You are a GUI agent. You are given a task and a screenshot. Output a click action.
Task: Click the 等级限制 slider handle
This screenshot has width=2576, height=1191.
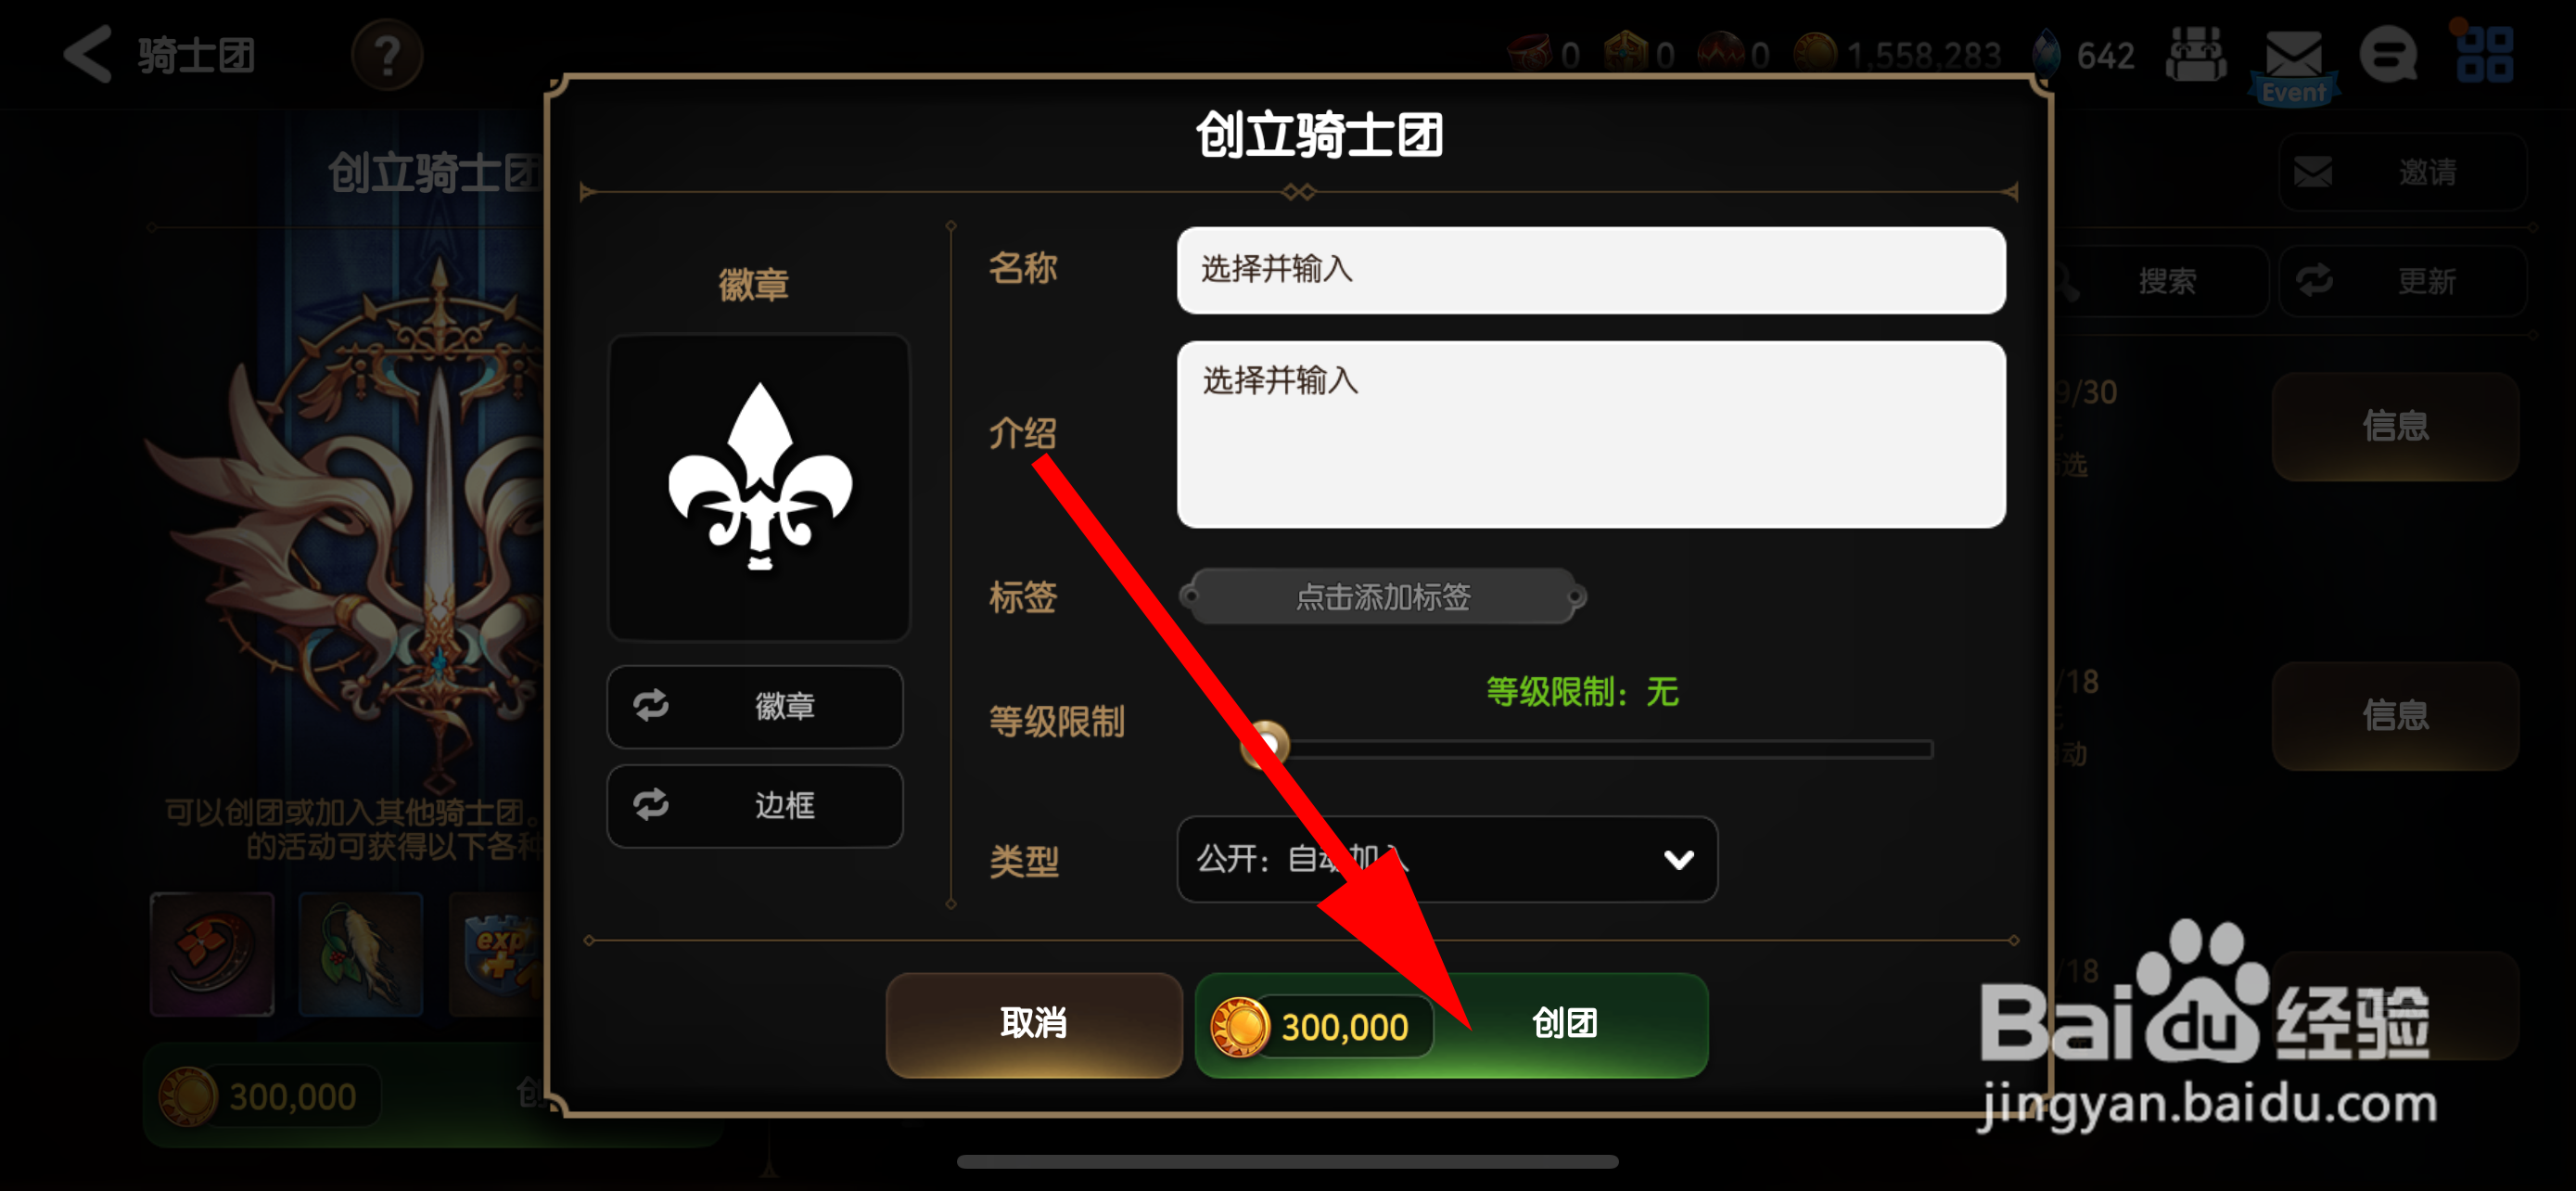[x=1265, y=744]
